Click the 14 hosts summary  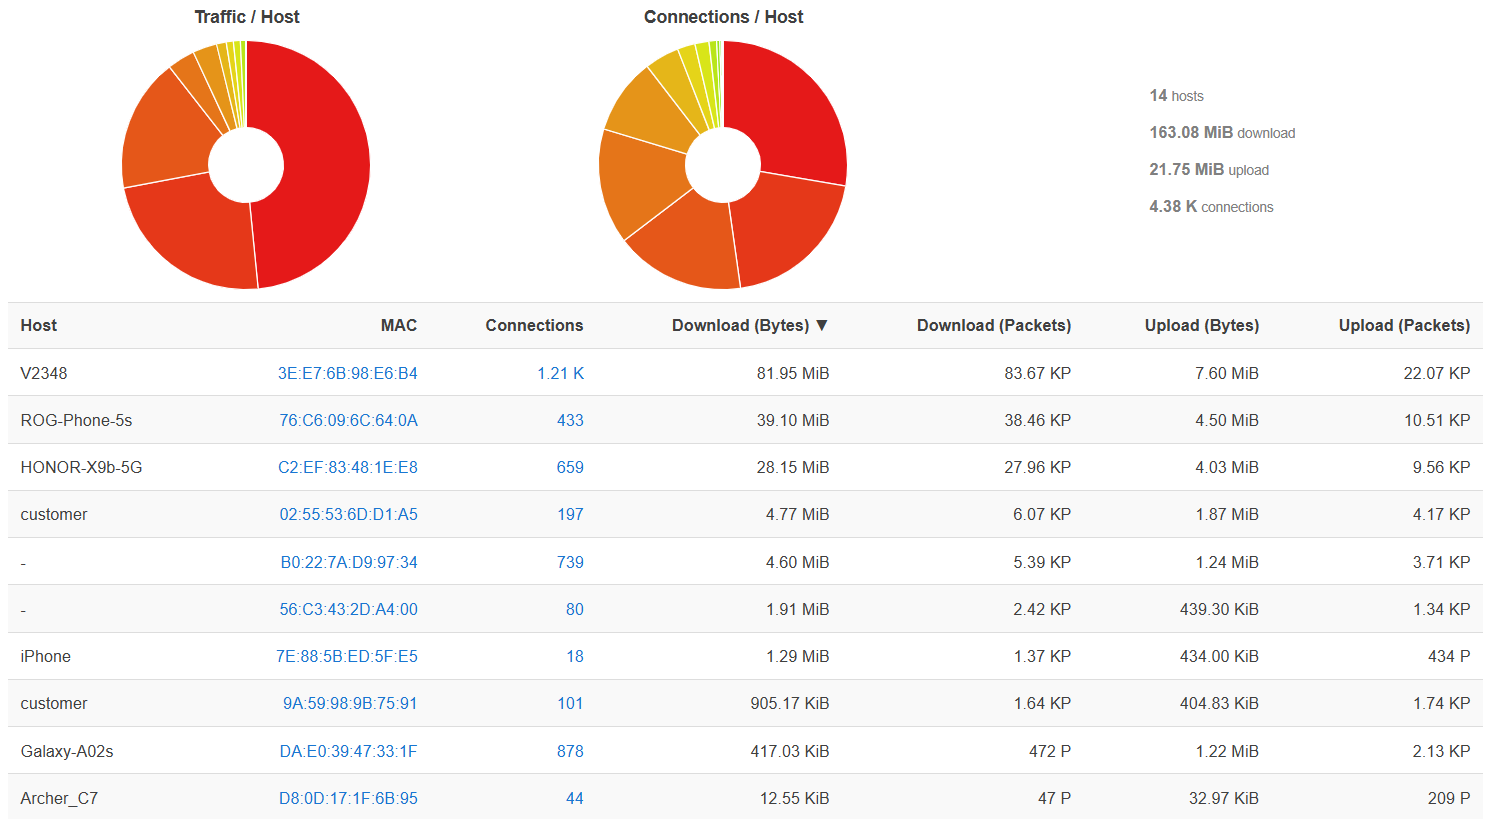[x=1176, y=96]
